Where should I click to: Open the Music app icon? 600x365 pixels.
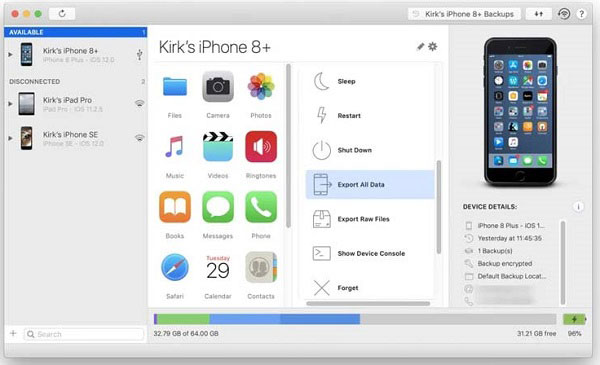175,147
